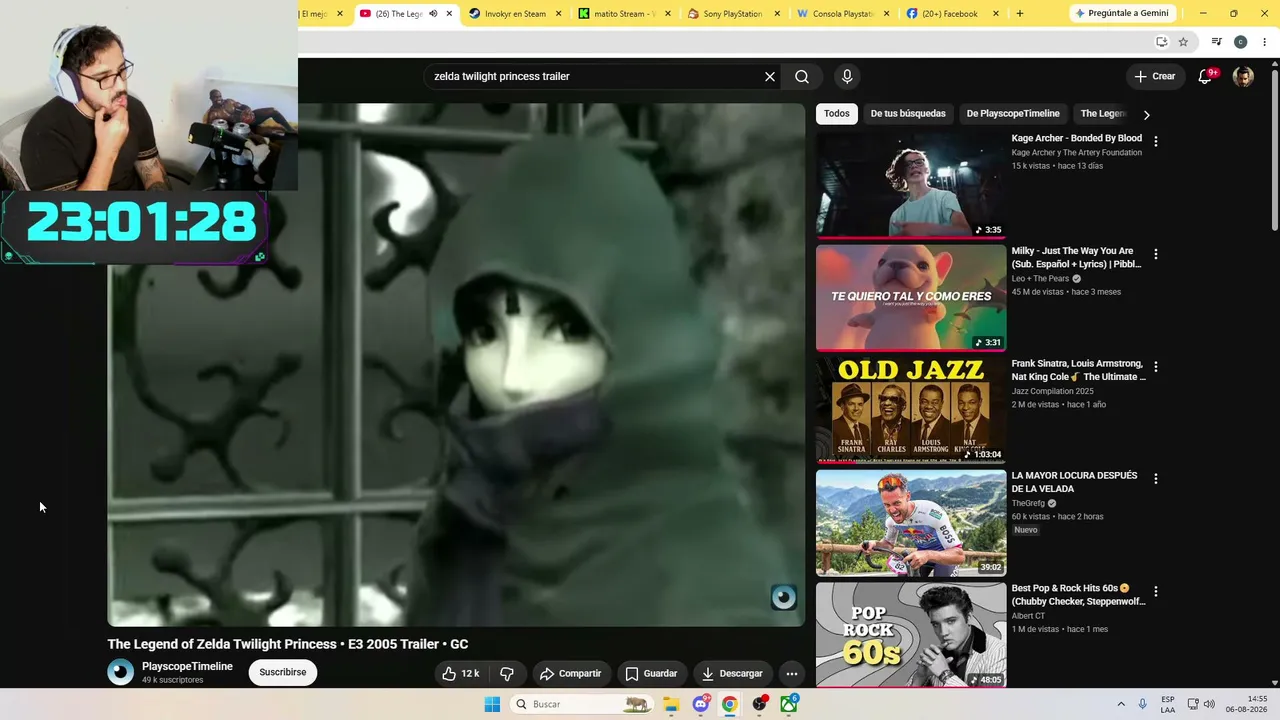Show hidden system tray icons
Image resolution: width=1280 pixels, height=720 pixels.
click(x=1121, y=704)
